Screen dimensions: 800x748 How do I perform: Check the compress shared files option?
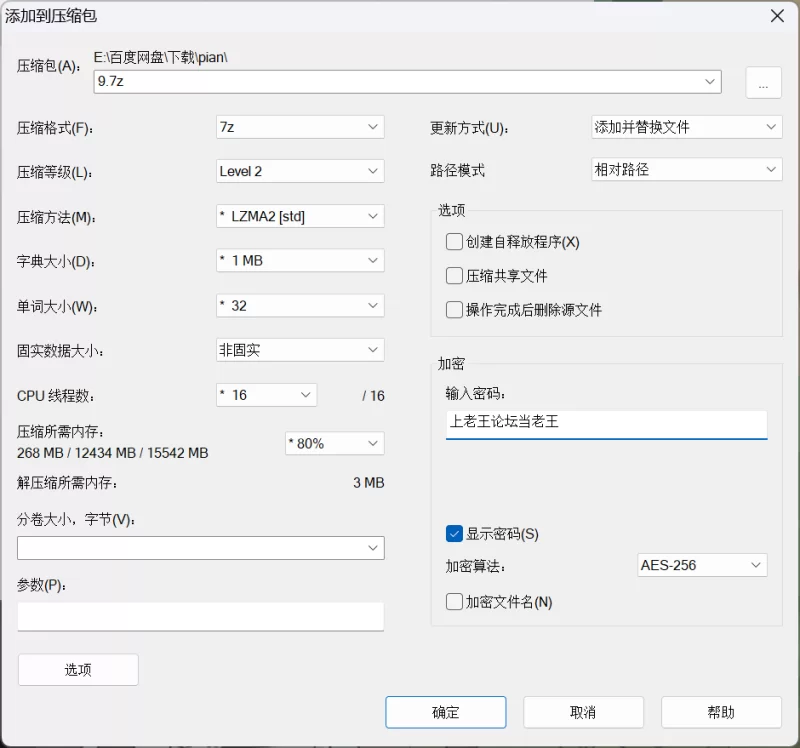click(x=454, y=276)
